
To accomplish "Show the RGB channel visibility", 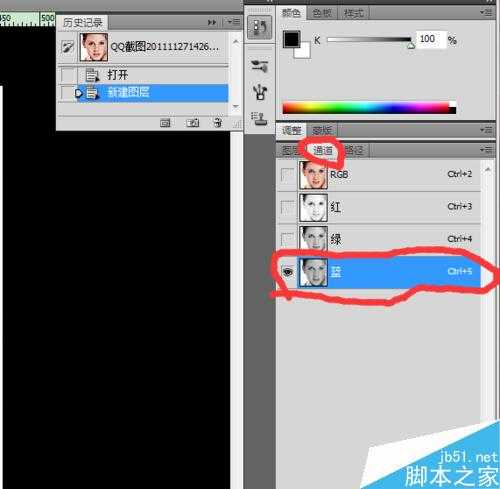I will (x=288, y=175).
